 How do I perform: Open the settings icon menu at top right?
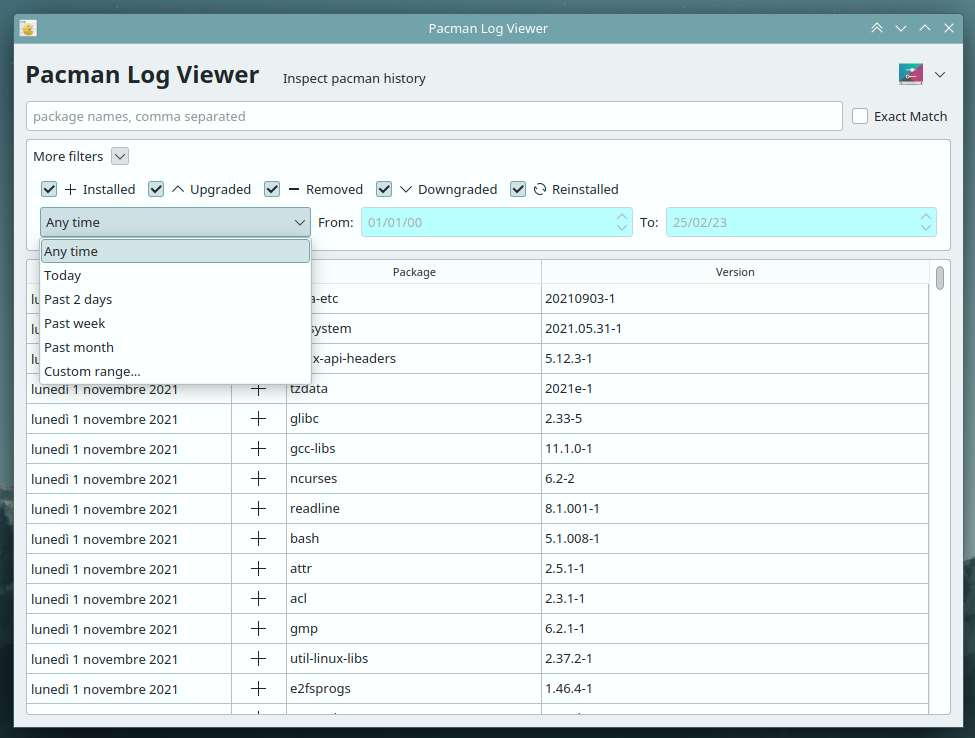910,74
